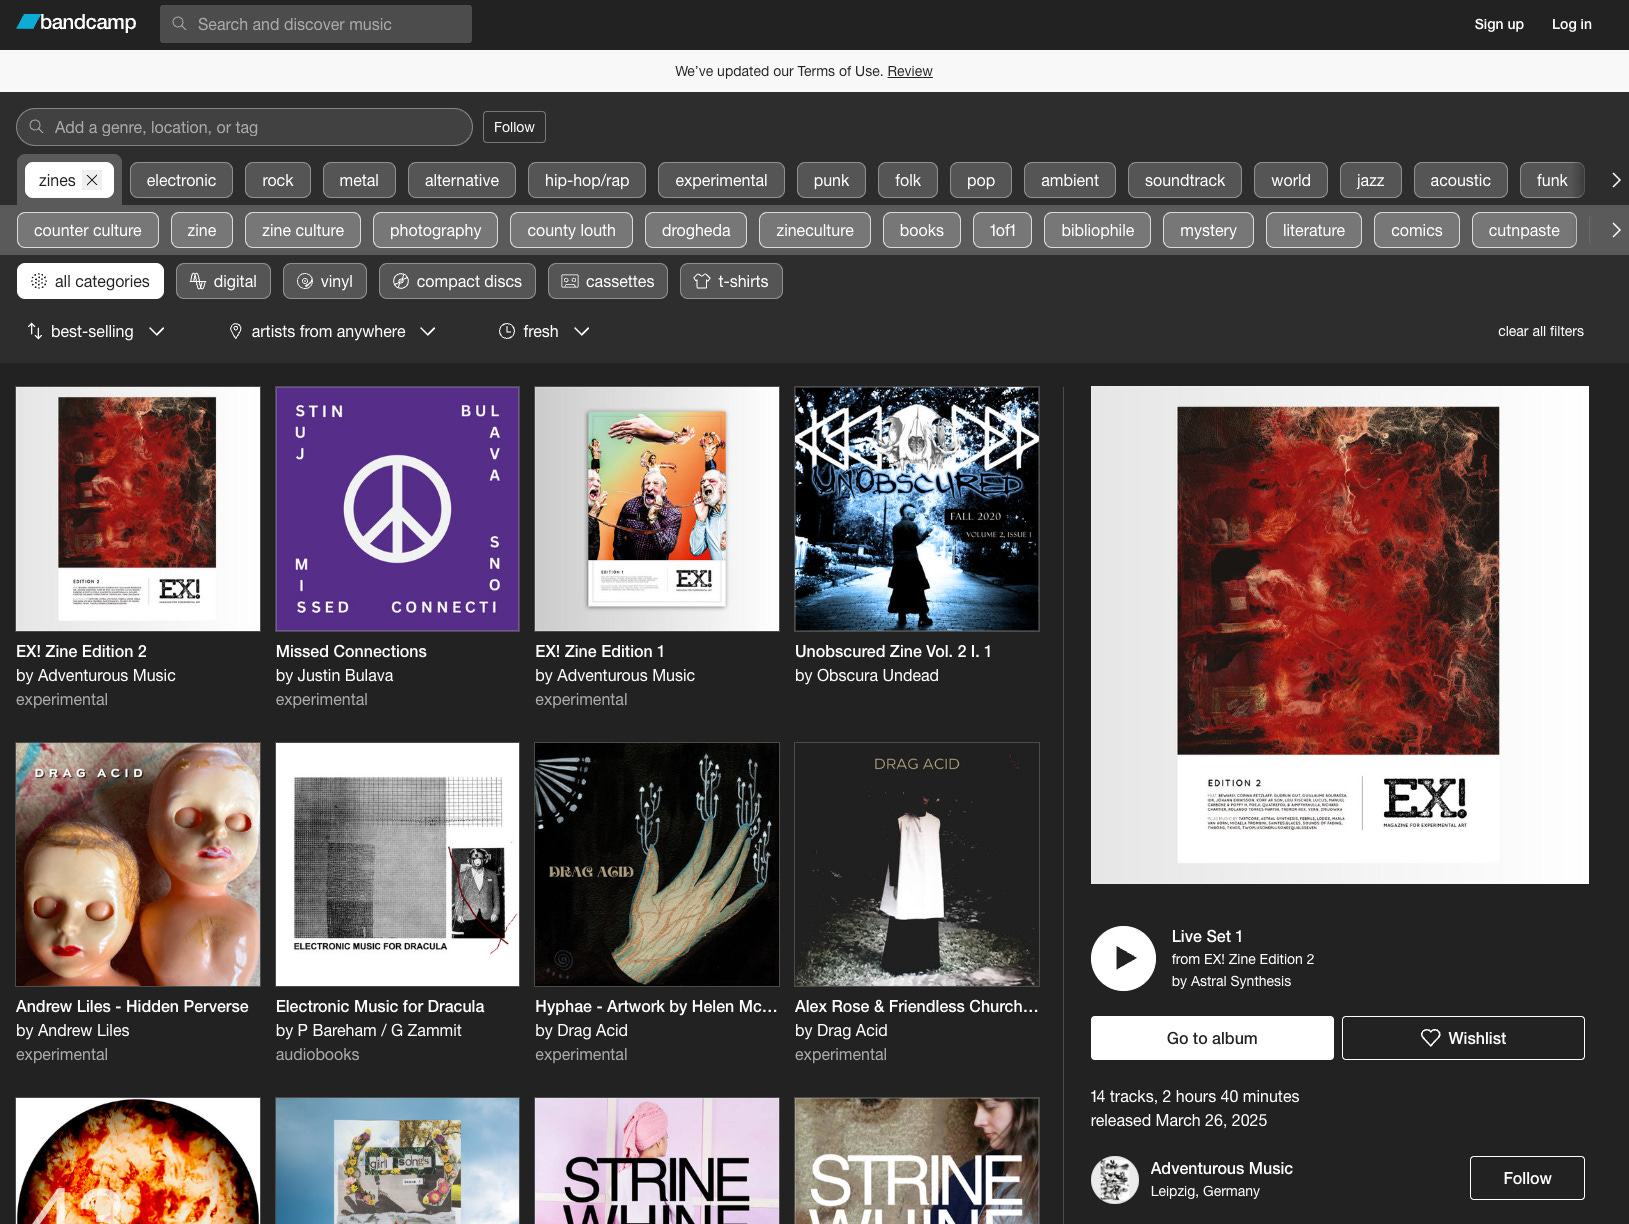Focus the Add a genre, location, or tag field

tap(244, 127)
